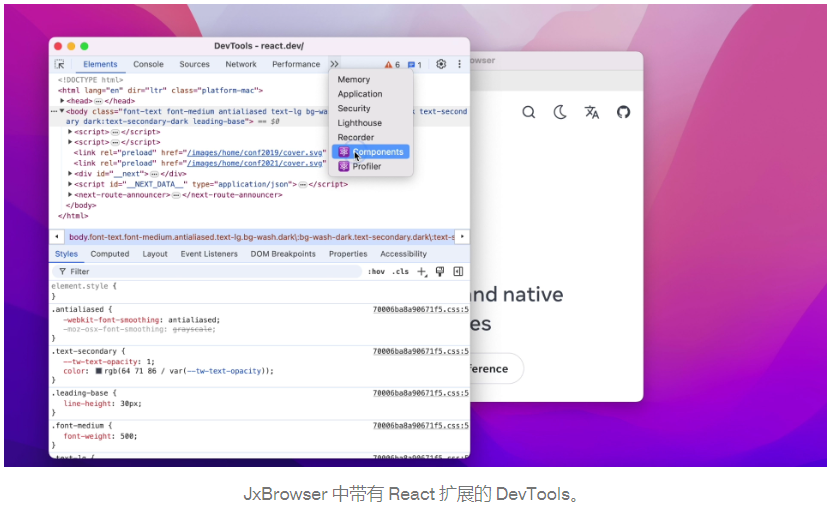The image size is (830, 510).
Task: Open the GitHub icon in browser window
Action: point(624,112)
